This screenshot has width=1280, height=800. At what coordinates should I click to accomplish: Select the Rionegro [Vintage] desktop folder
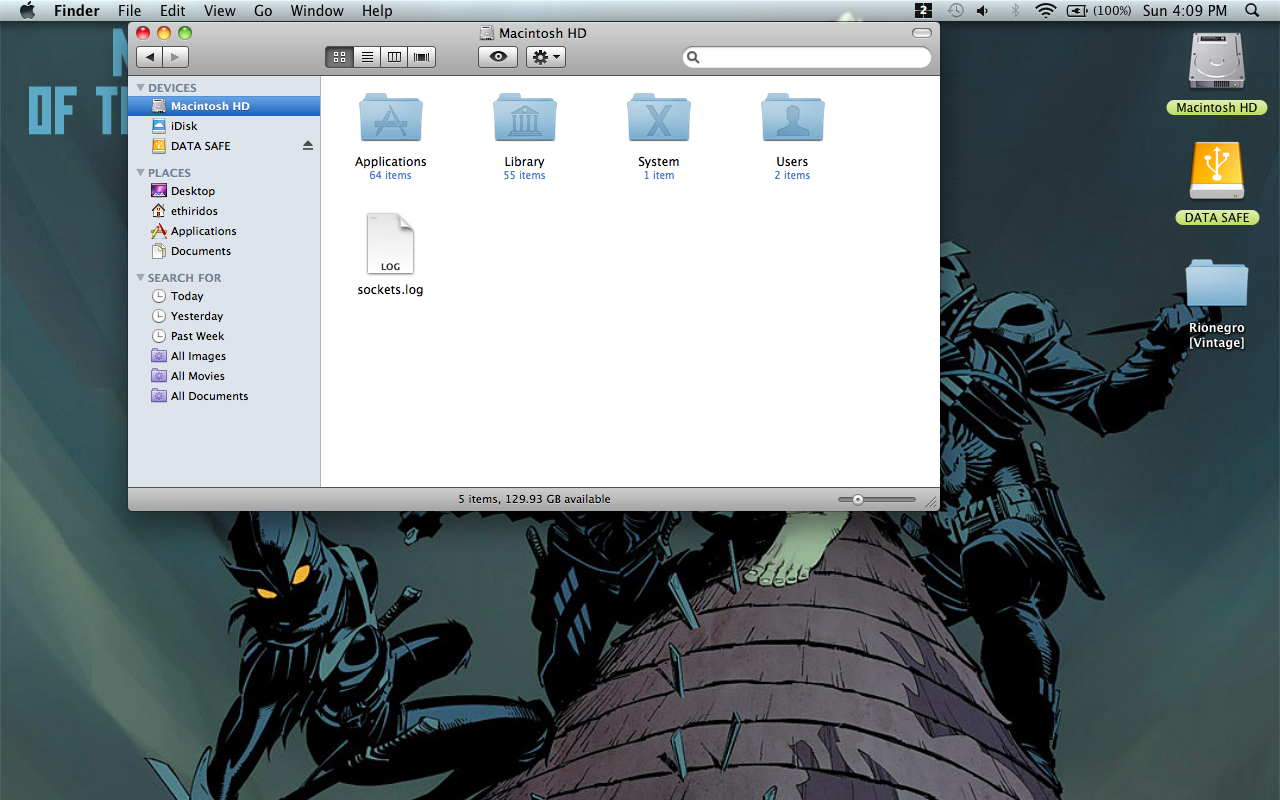click(1217, 284)
